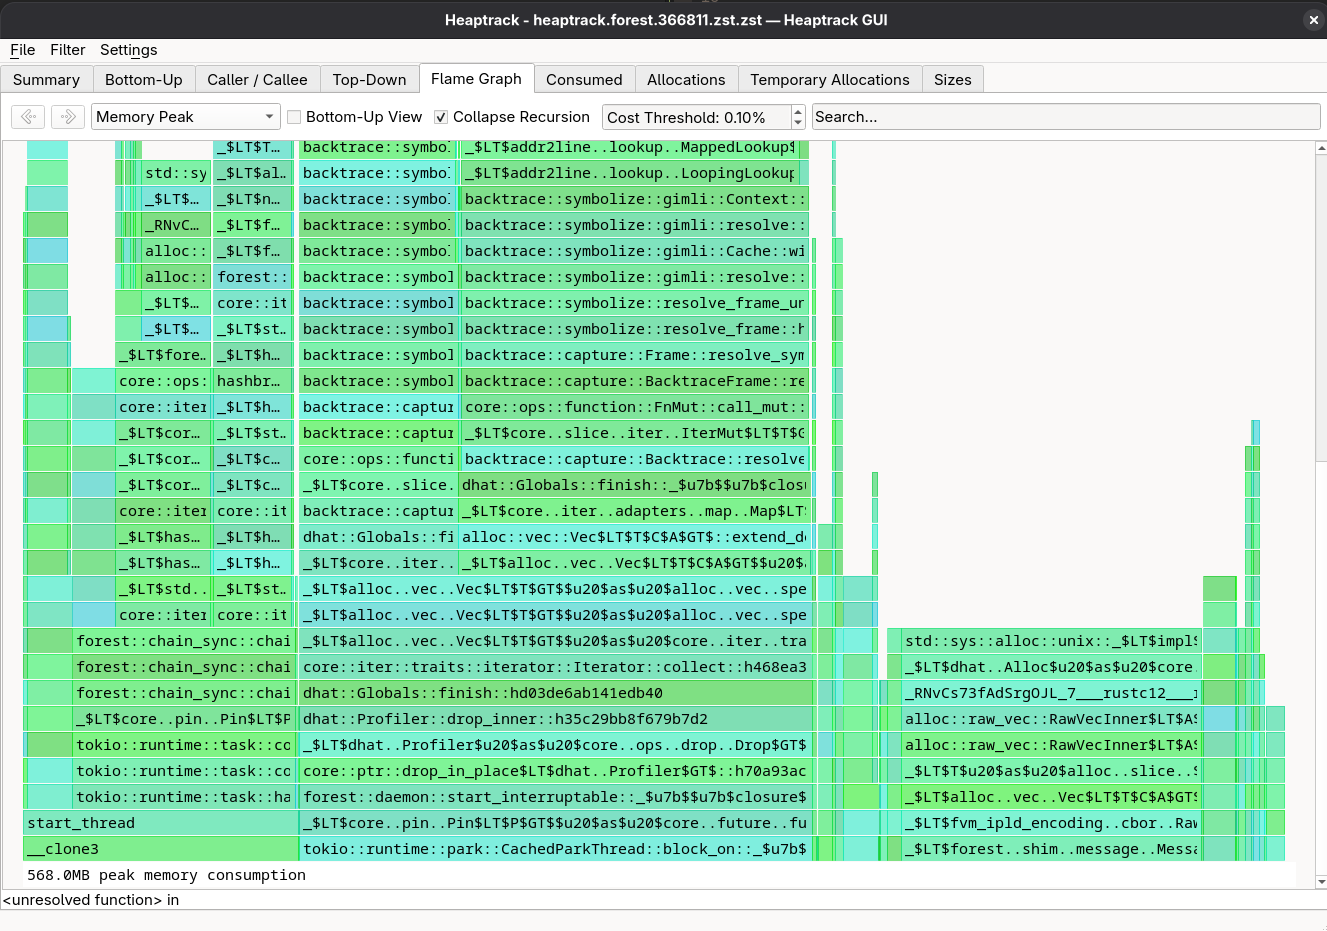Uncheck the Collapse Recursion checkbox
The width and height of the screenshot is (1327, 931).
pyautogui.click(x=441, y=117)
